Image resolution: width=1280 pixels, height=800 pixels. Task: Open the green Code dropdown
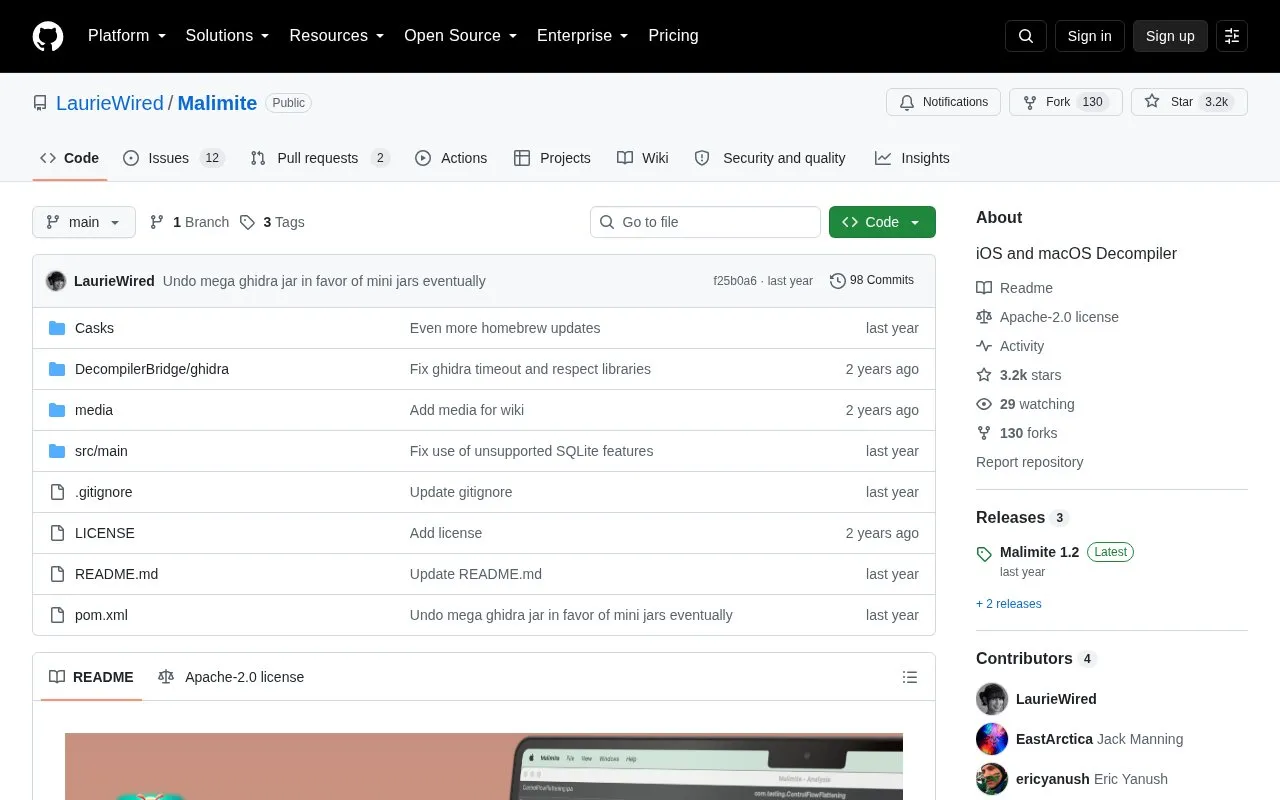(x=882, y=222)
